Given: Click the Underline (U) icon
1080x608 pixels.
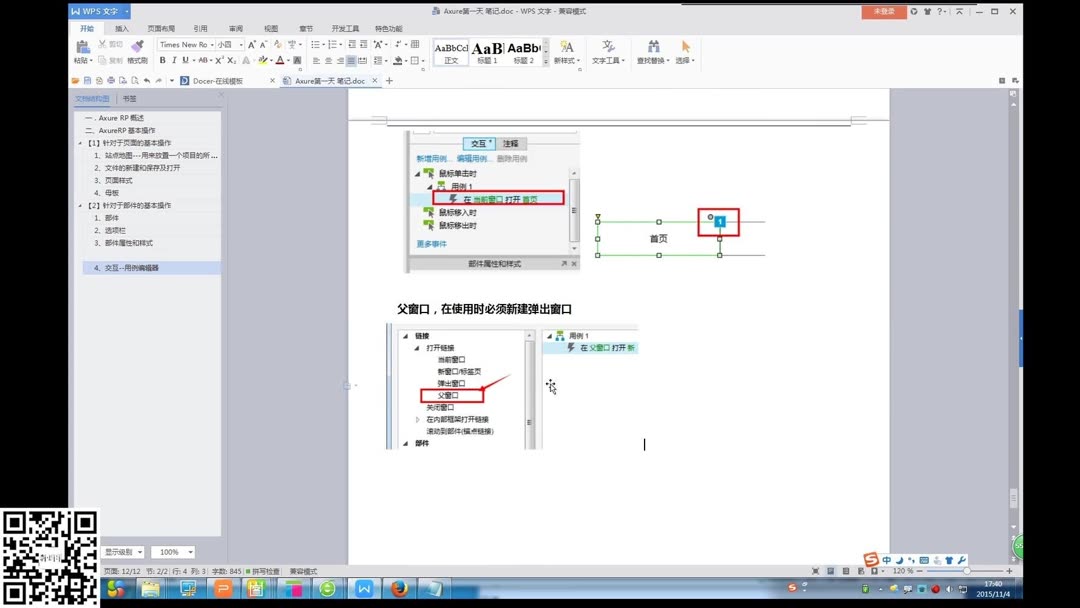Looking at the screenshot, I should (184, 60).
